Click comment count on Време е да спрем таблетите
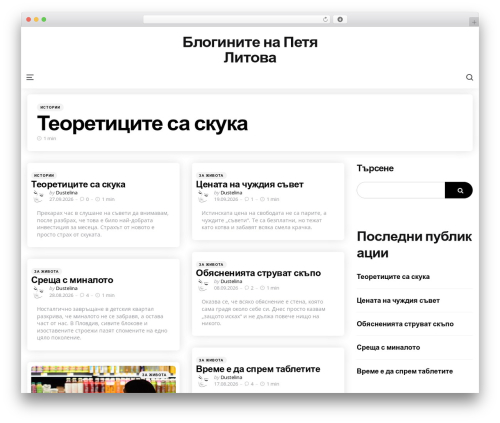 pyautogui.click(x=249, y=384)
